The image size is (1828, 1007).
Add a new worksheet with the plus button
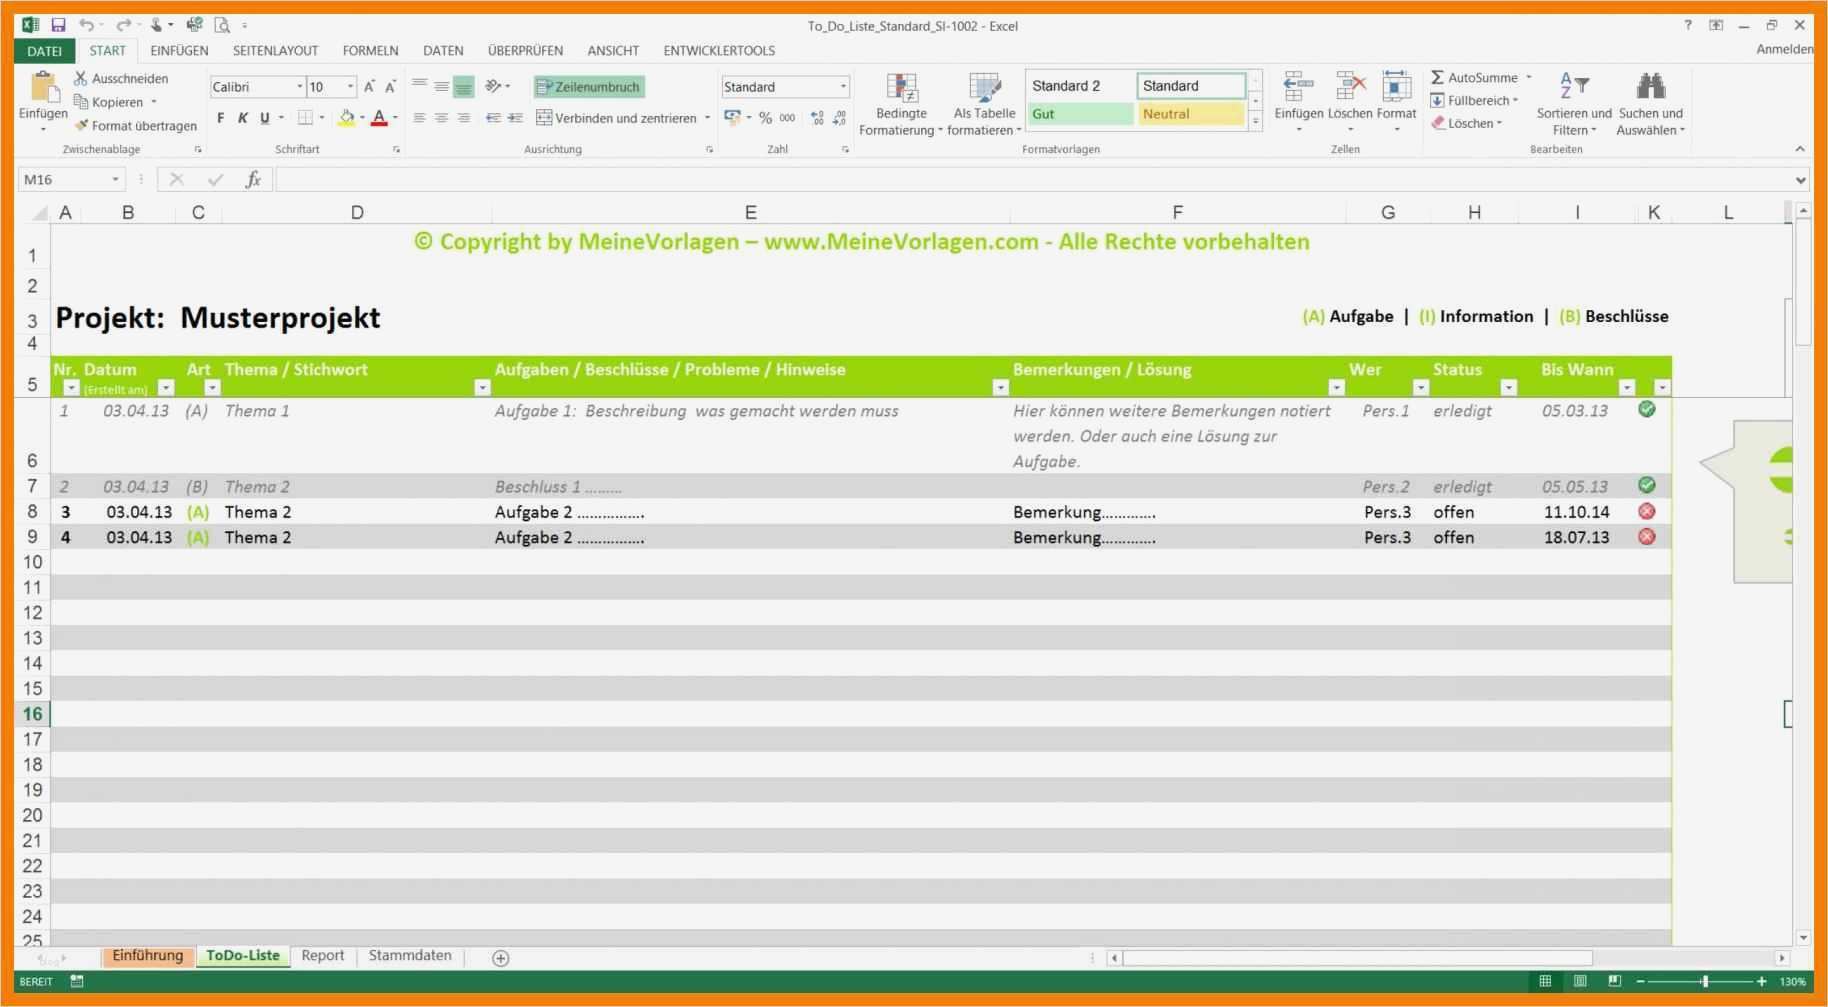pyautogui.click(x=499, y=957)
